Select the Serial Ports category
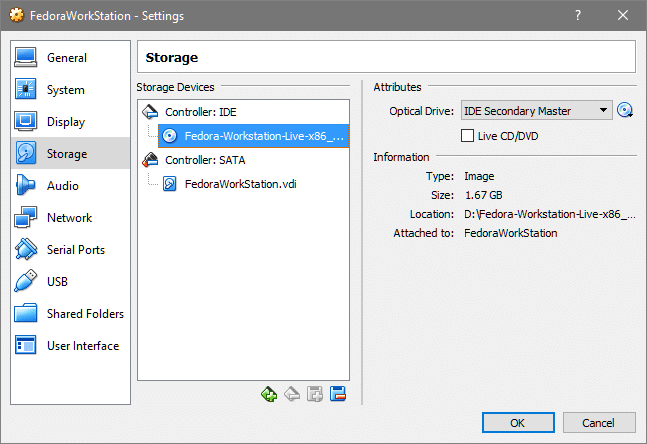The image size is (647, 444). 74,250
